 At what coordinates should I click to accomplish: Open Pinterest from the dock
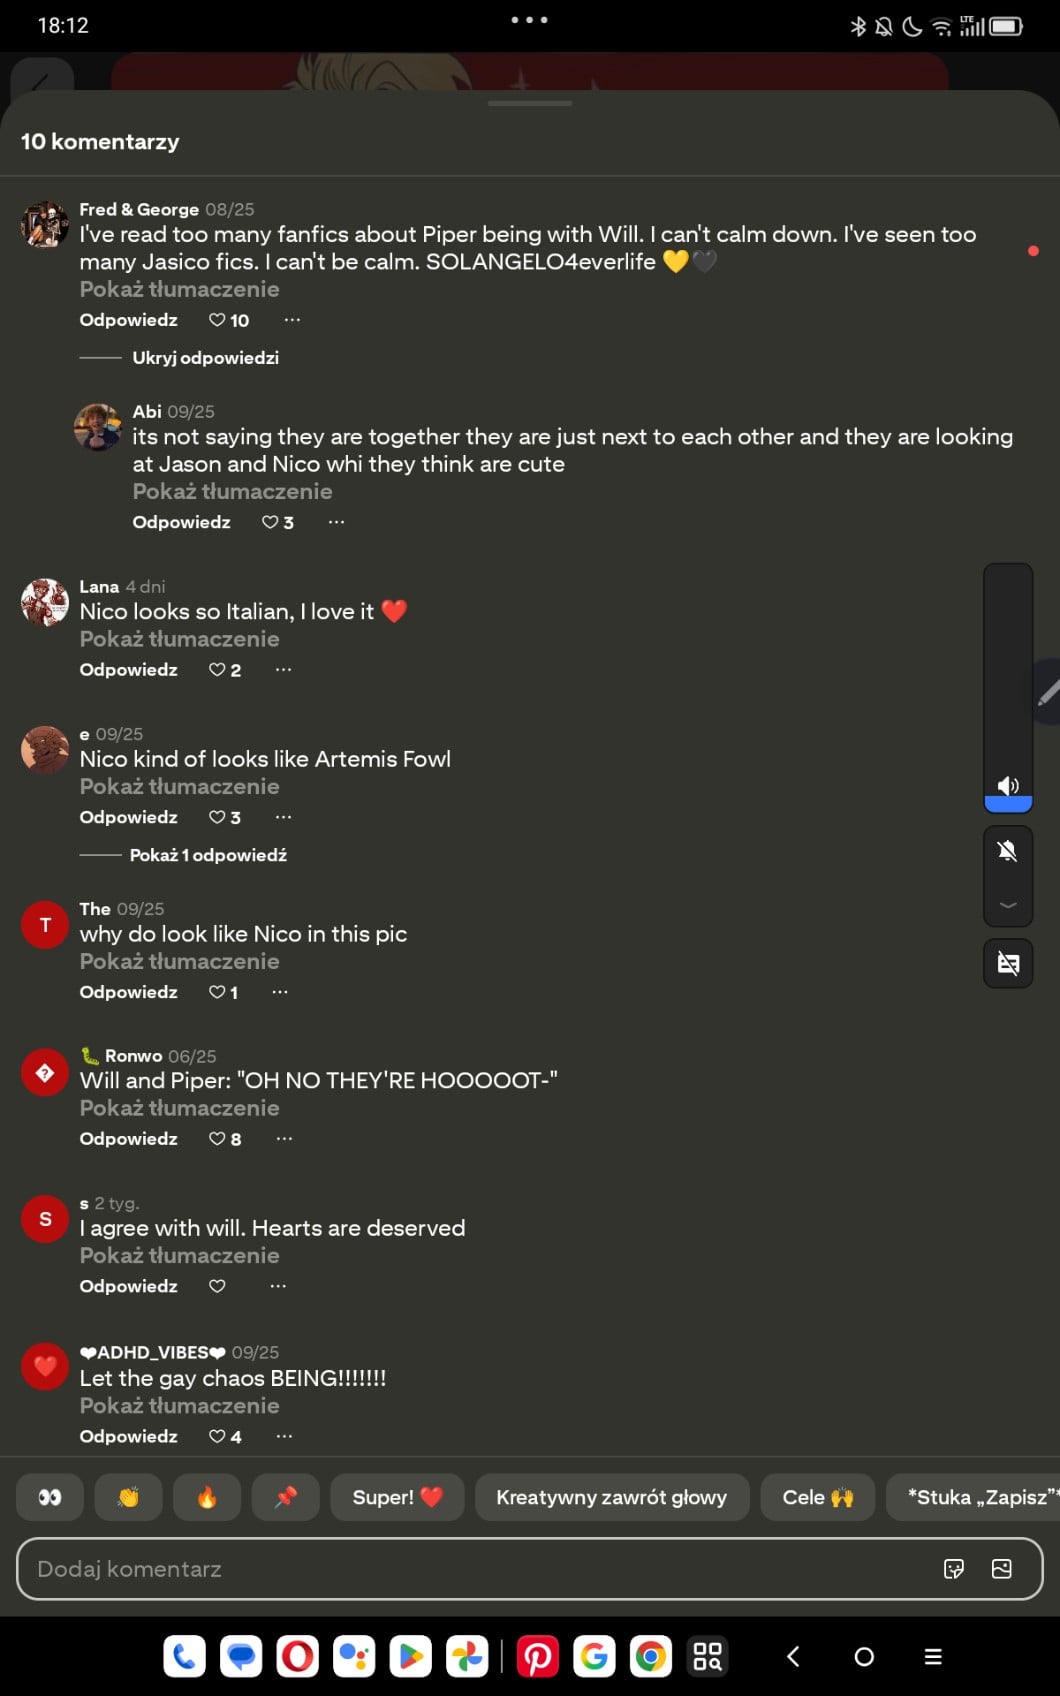(x=537, y=1657)
